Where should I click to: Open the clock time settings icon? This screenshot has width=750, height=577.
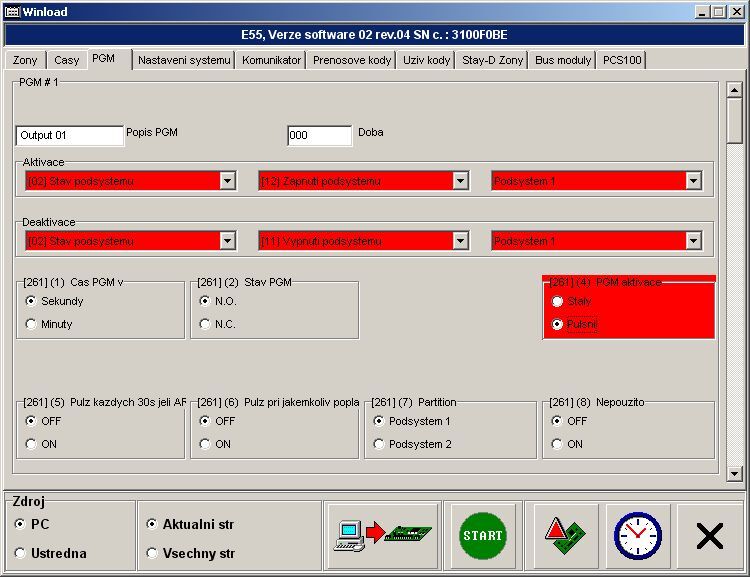[637, 536]
